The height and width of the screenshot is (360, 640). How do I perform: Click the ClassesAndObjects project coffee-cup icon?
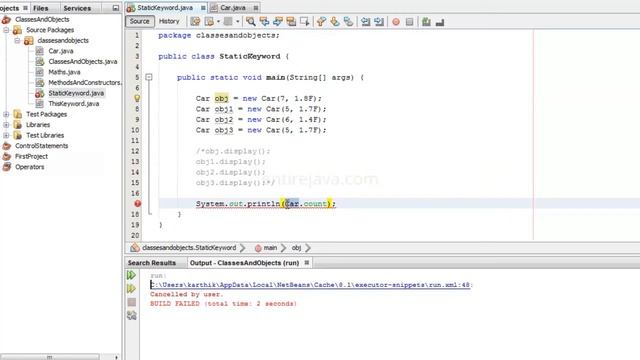[x=6, y=19]
